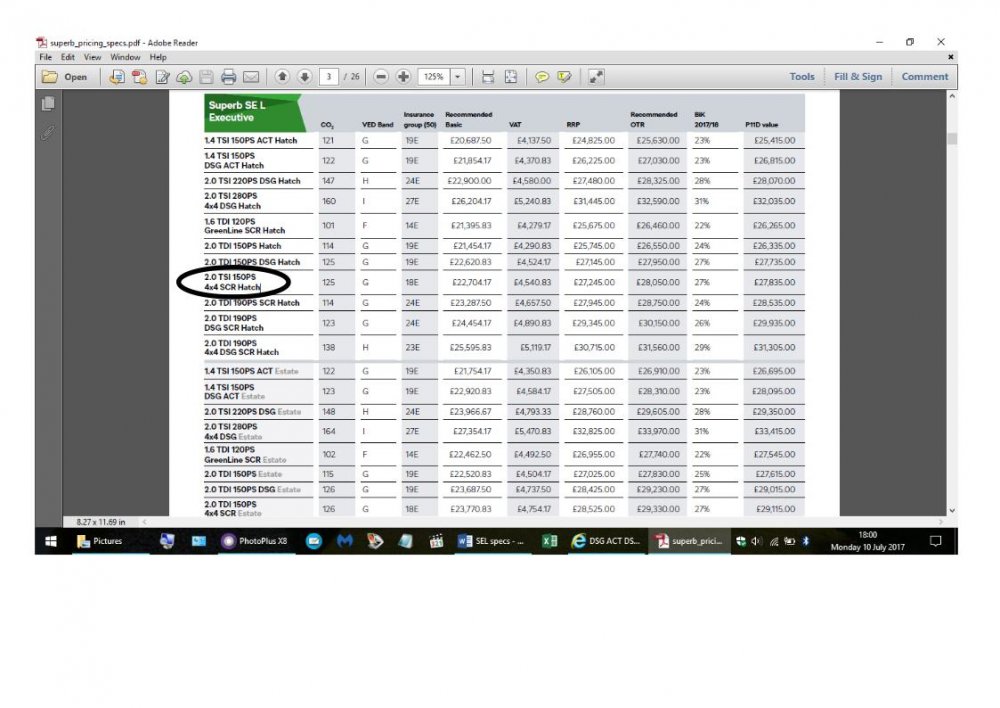Click the Malwarebytes icon in taskbar
1000x708 pixels.
click(344, 542)
